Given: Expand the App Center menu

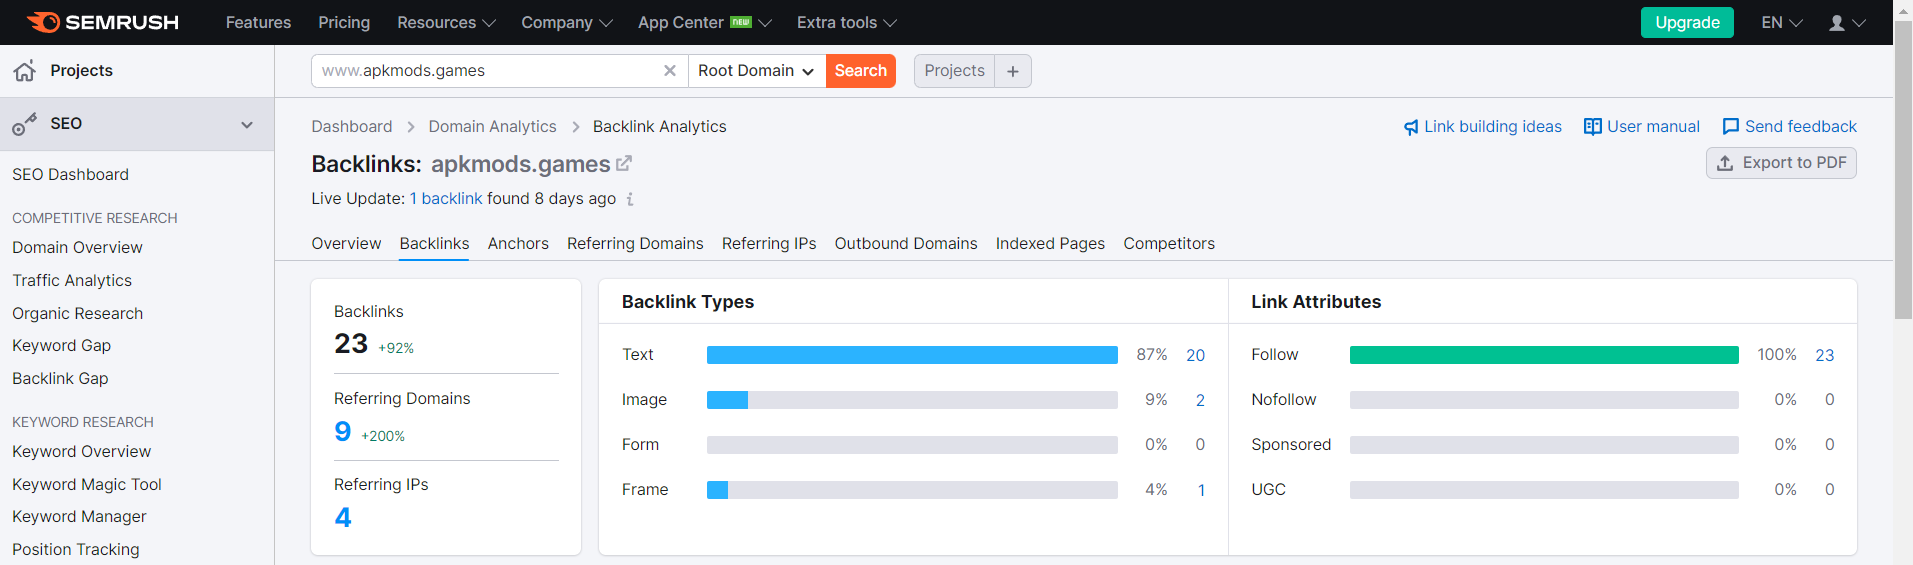Looking at the screenshot, I should coord(705,22).
